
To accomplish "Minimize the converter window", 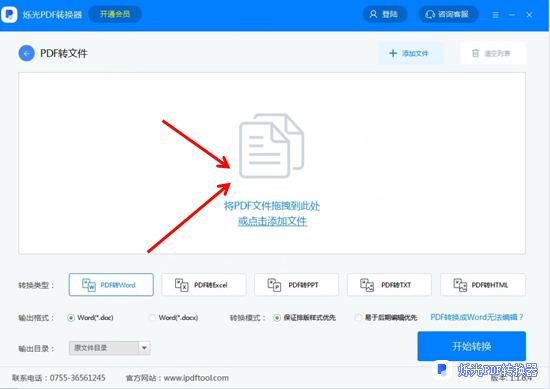I will (512, 15).
